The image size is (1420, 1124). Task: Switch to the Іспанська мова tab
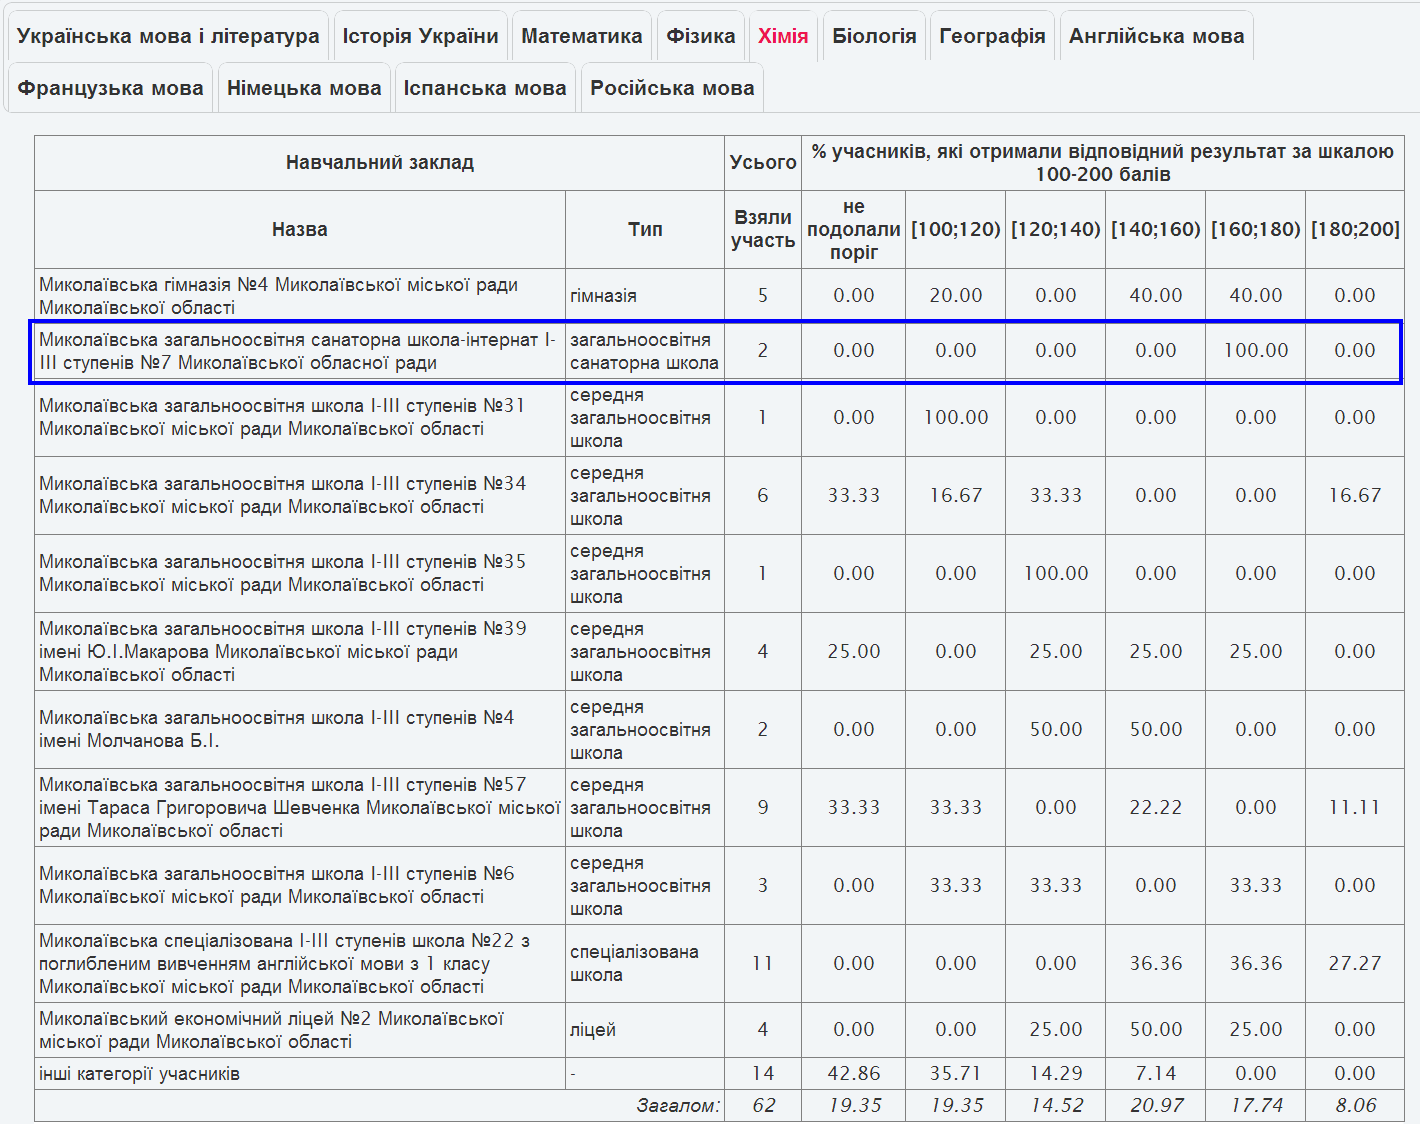[485, 88]
